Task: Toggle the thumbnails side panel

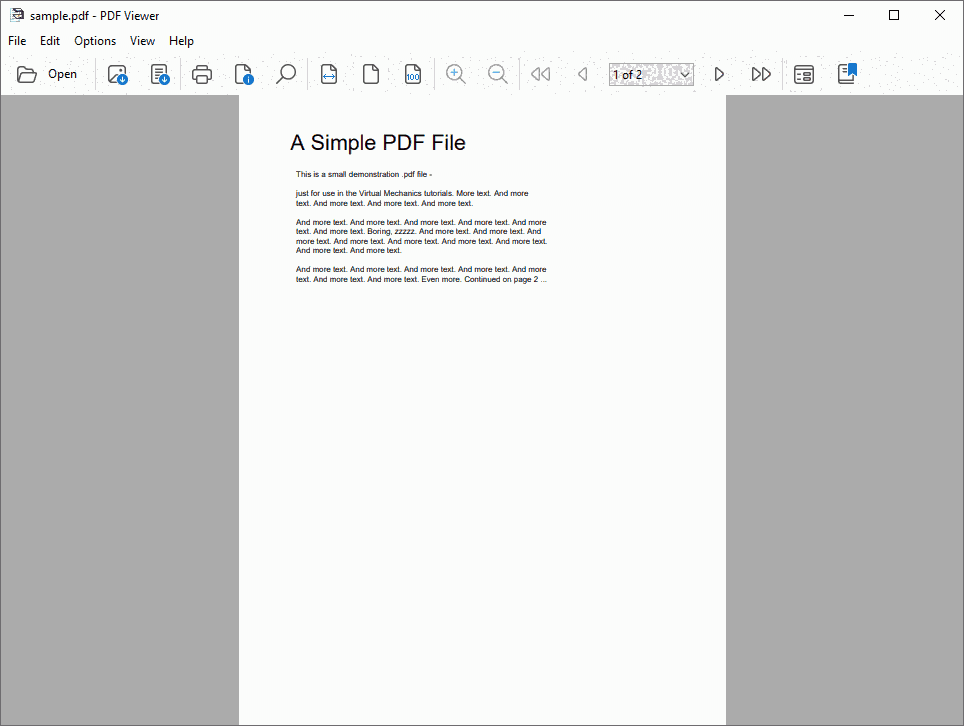Action: point(803,73)
